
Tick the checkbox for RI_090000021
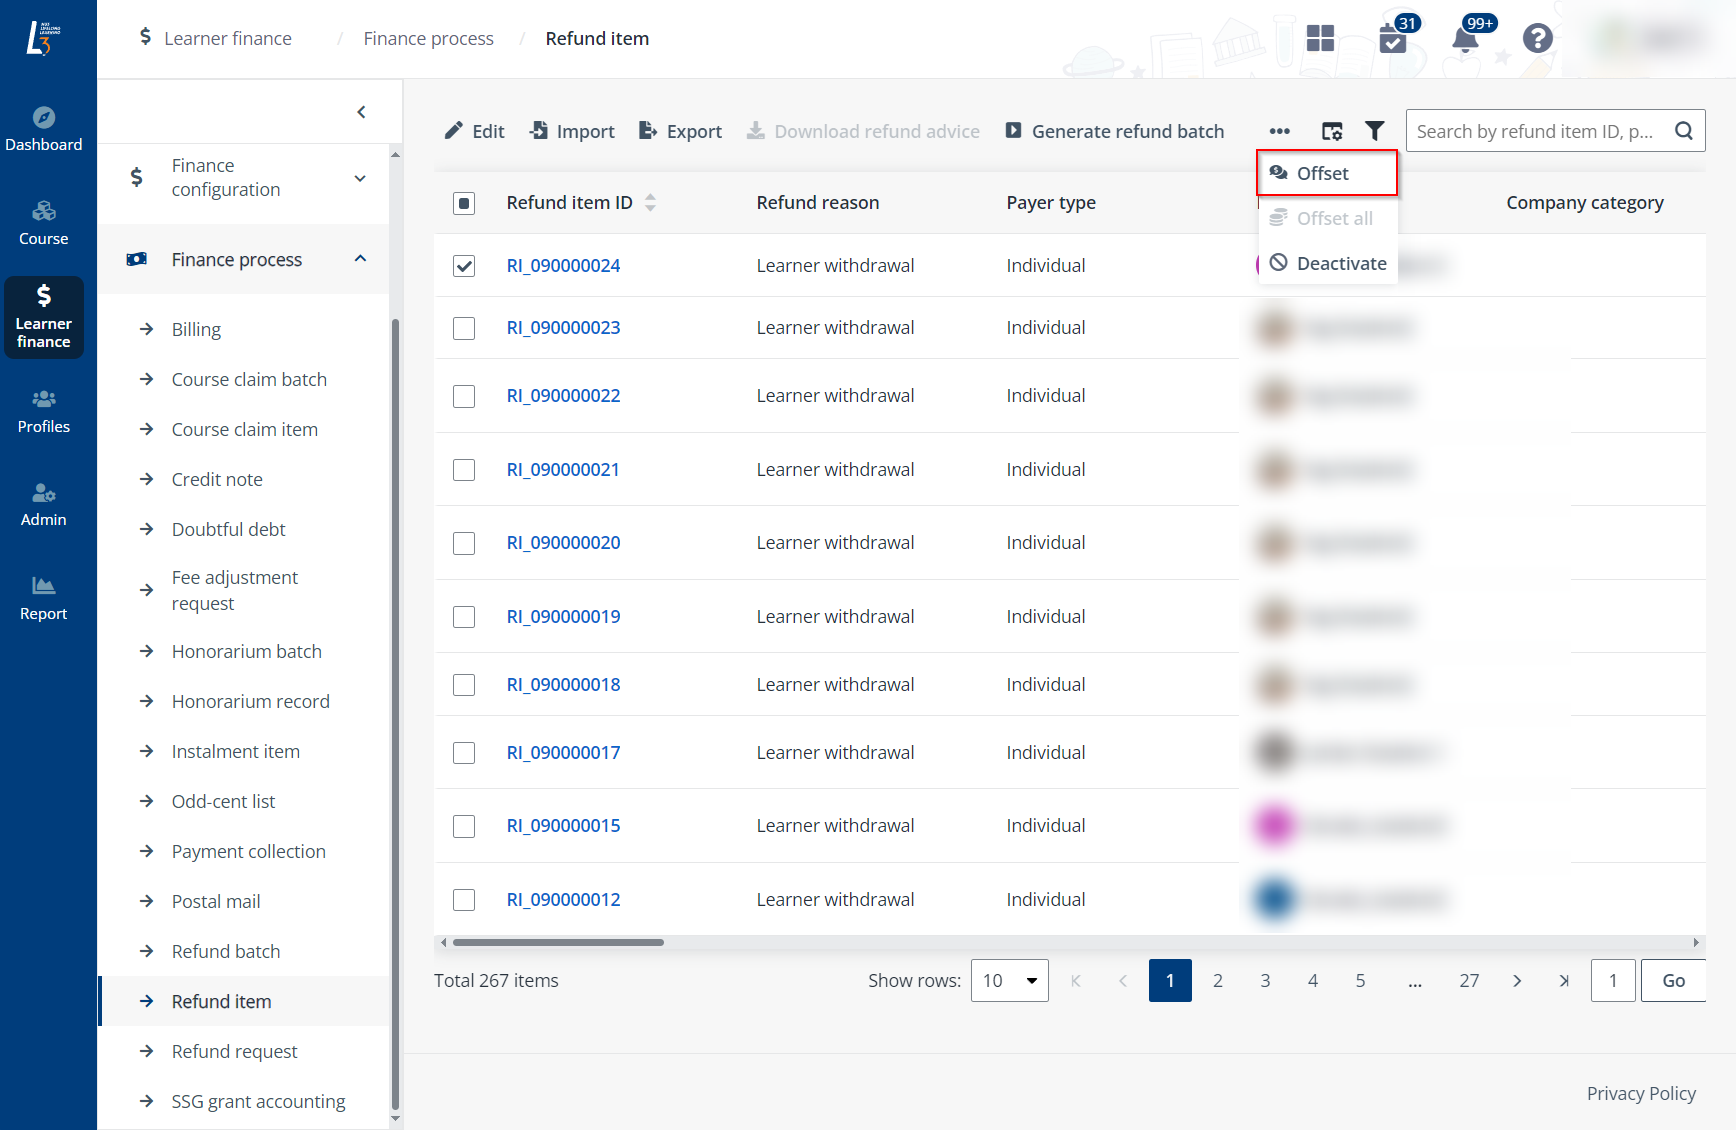(464, 470)
